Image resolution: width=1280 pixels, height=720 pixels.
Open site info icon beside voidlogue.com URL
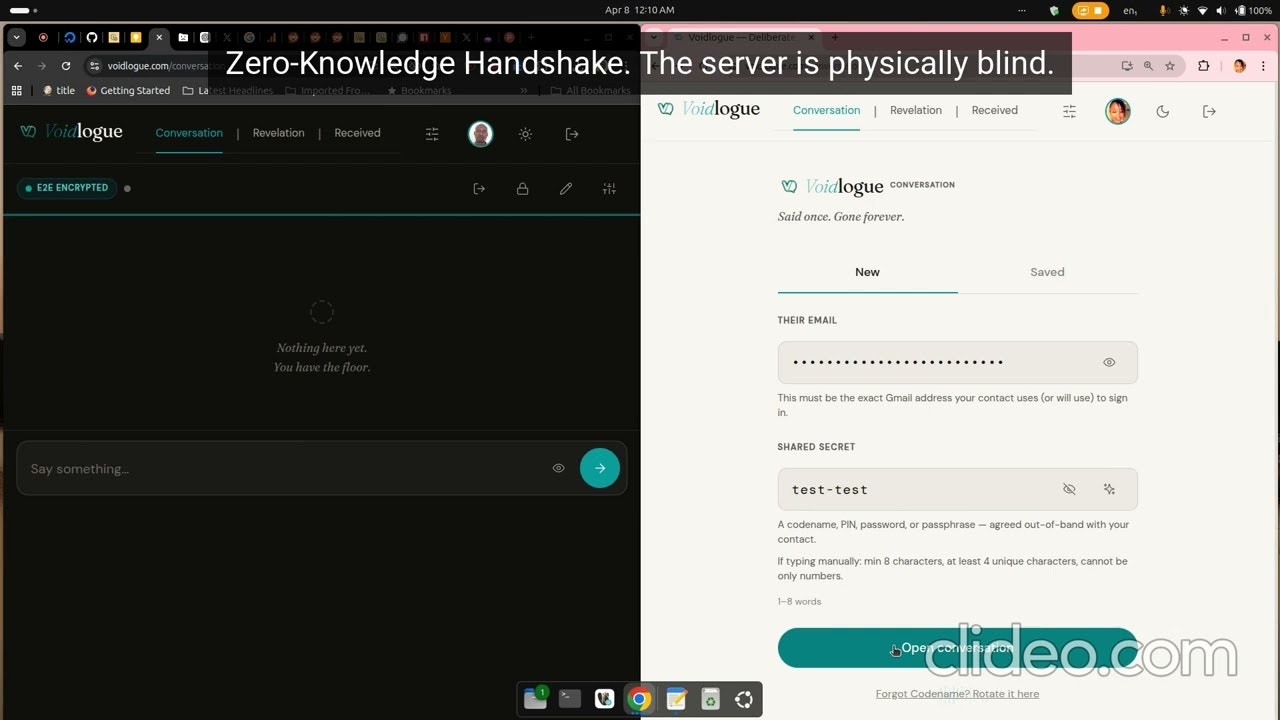pos(95,66)
